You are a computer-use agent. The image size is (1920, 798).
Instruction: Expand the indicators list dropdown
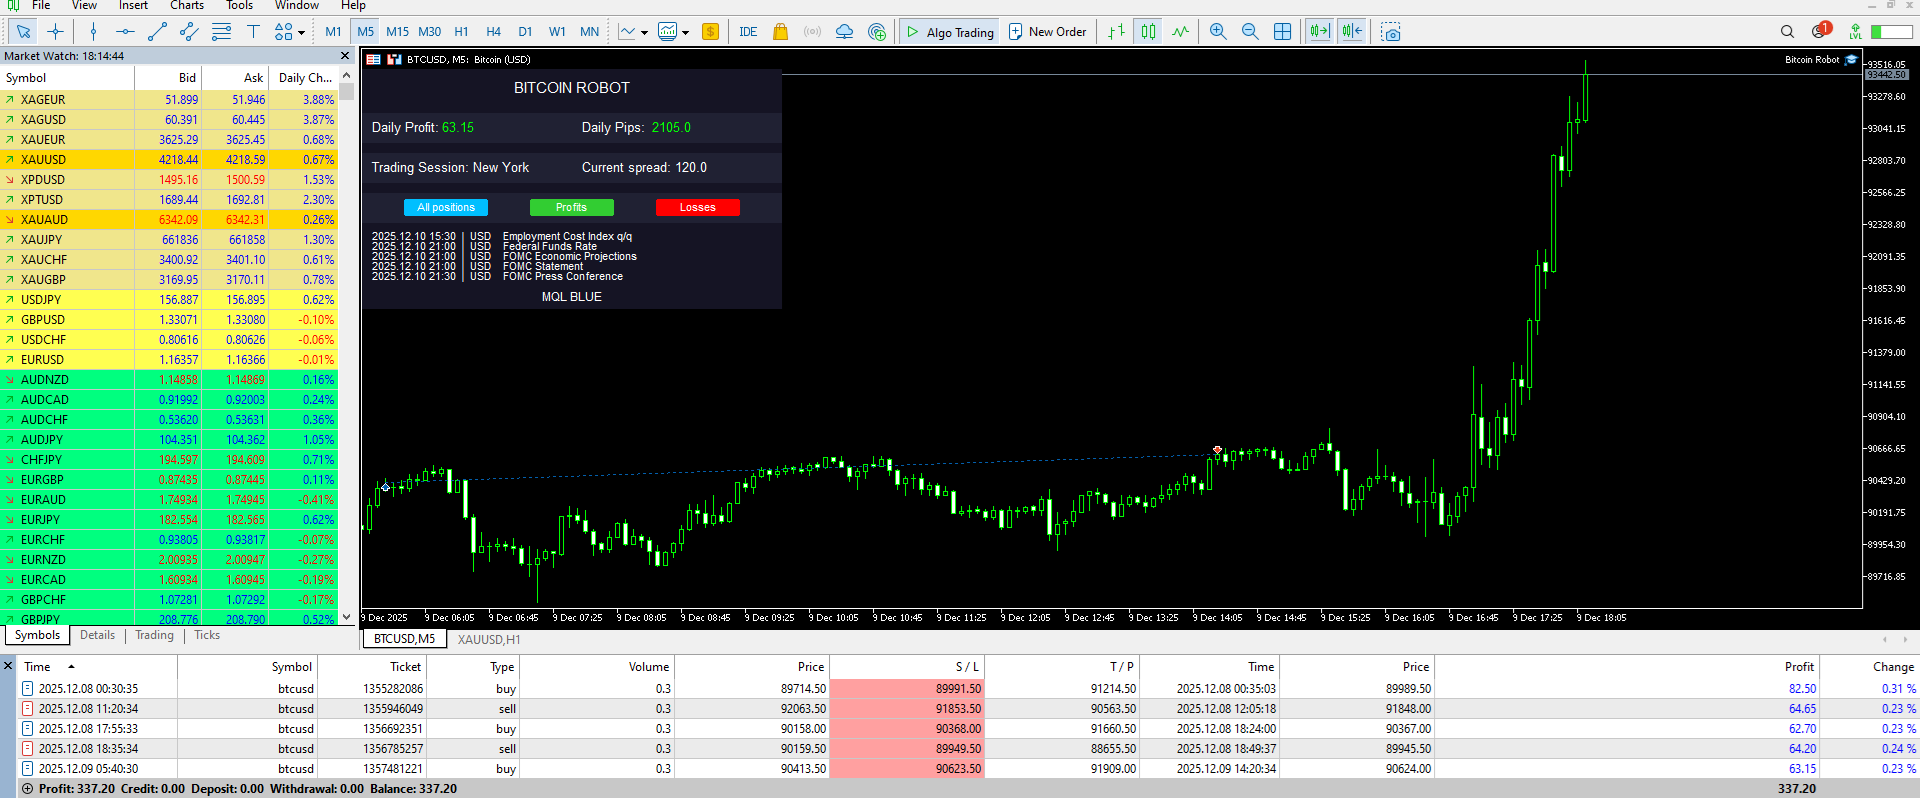pyautogui.click(x=644, y=33)
